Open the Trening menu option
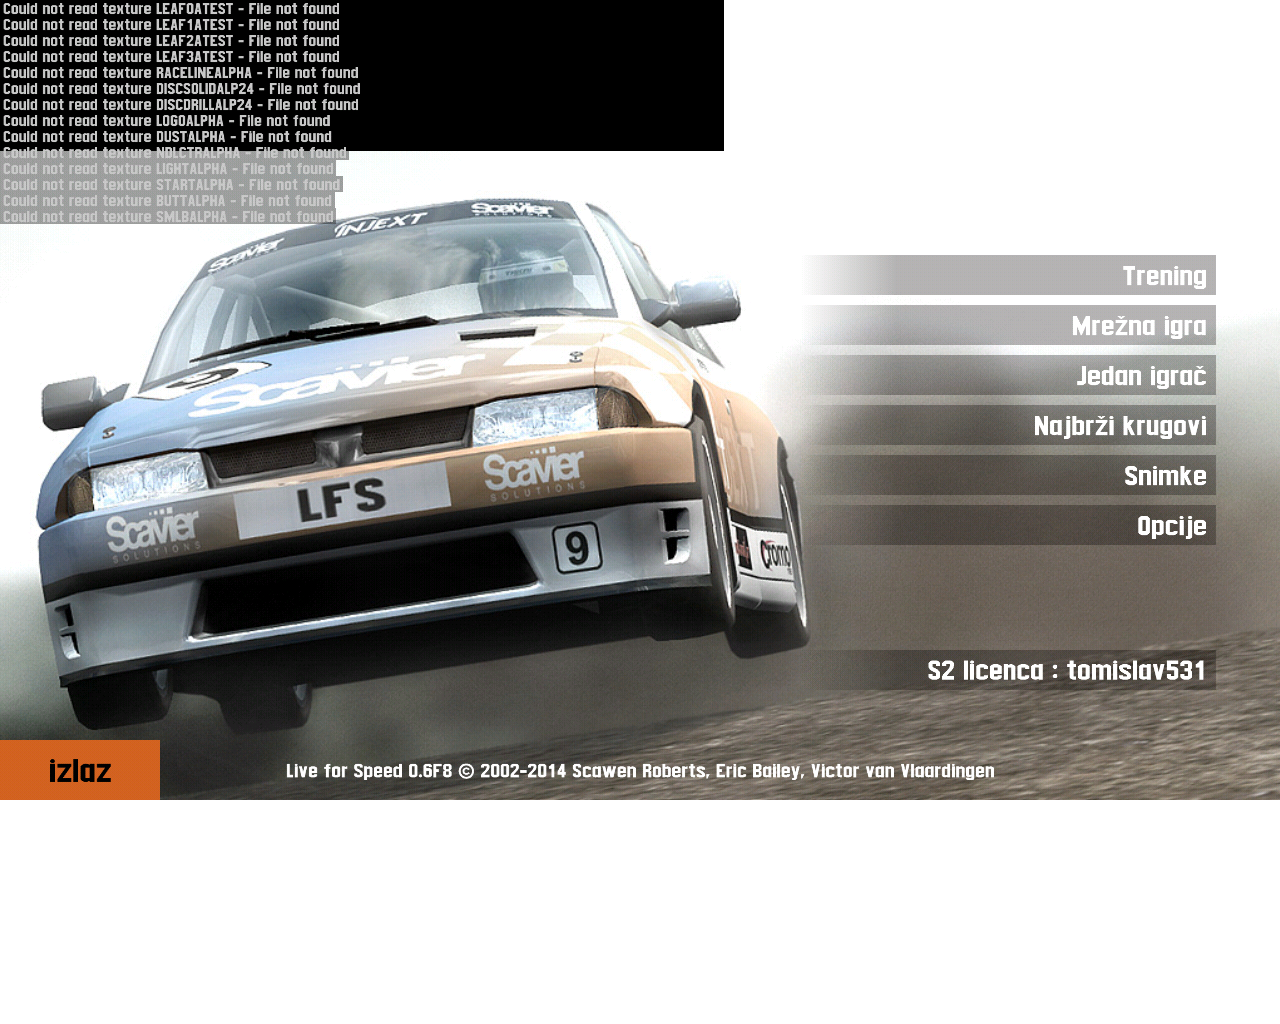Image resolution: width=1280 pixels, height=1024 pixels. pos(1008,275)
